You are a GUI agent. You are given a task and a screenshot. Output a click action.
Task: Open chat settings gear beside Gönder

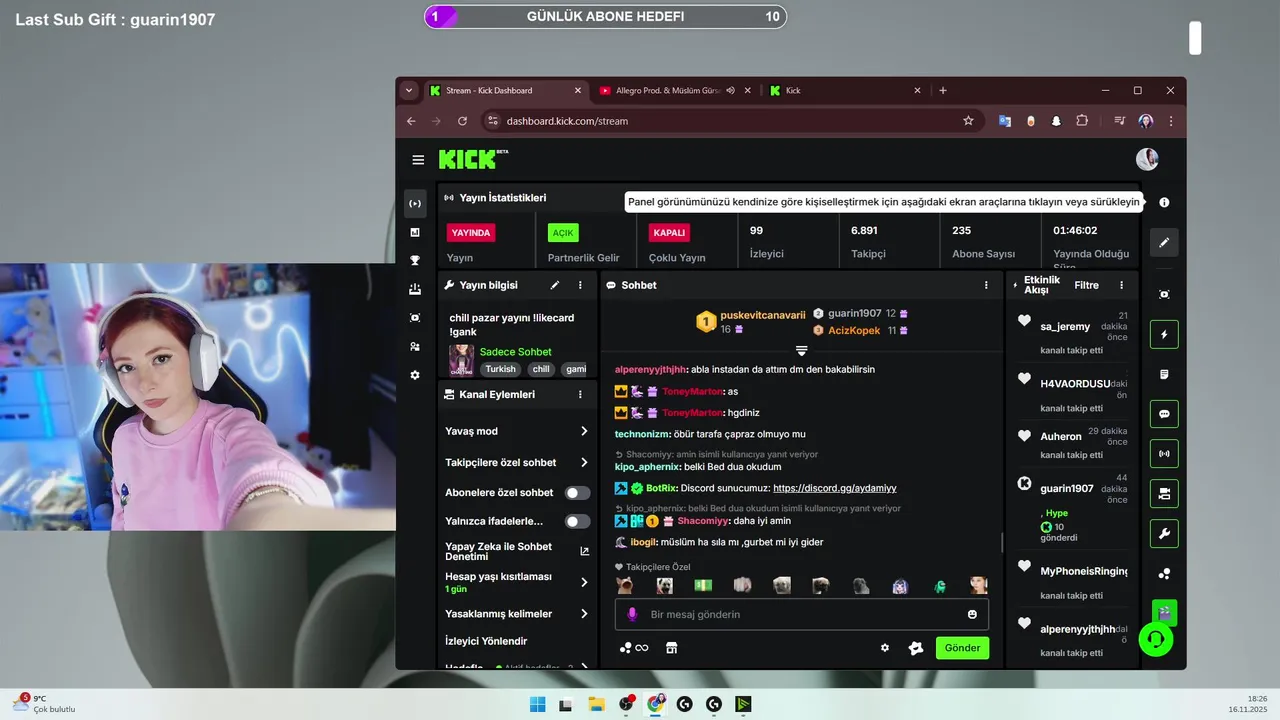pos(885,648)
